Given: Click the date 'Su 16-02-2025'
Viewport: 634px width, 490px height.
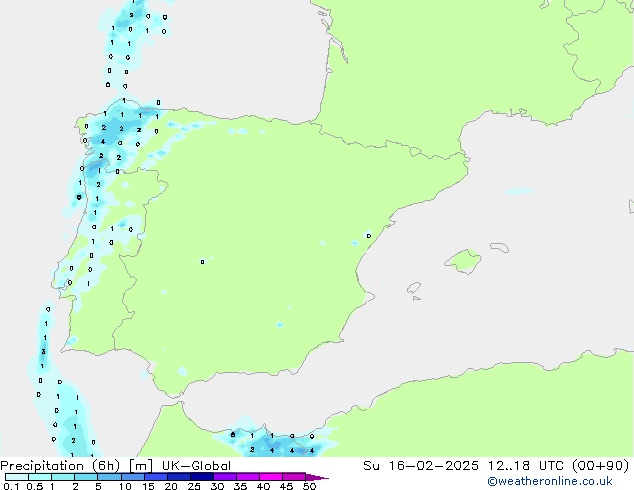Looking at the screenshot, I should click(x=421, y=466).
